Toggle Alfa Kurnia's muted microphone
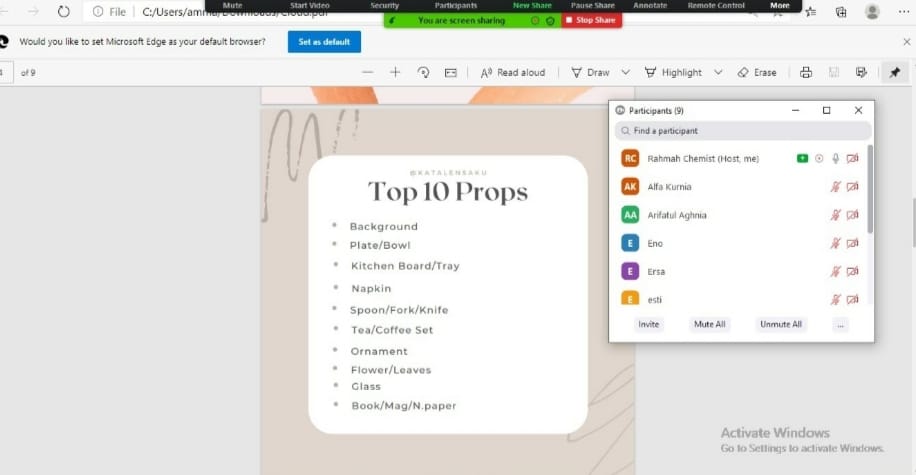 836,186
